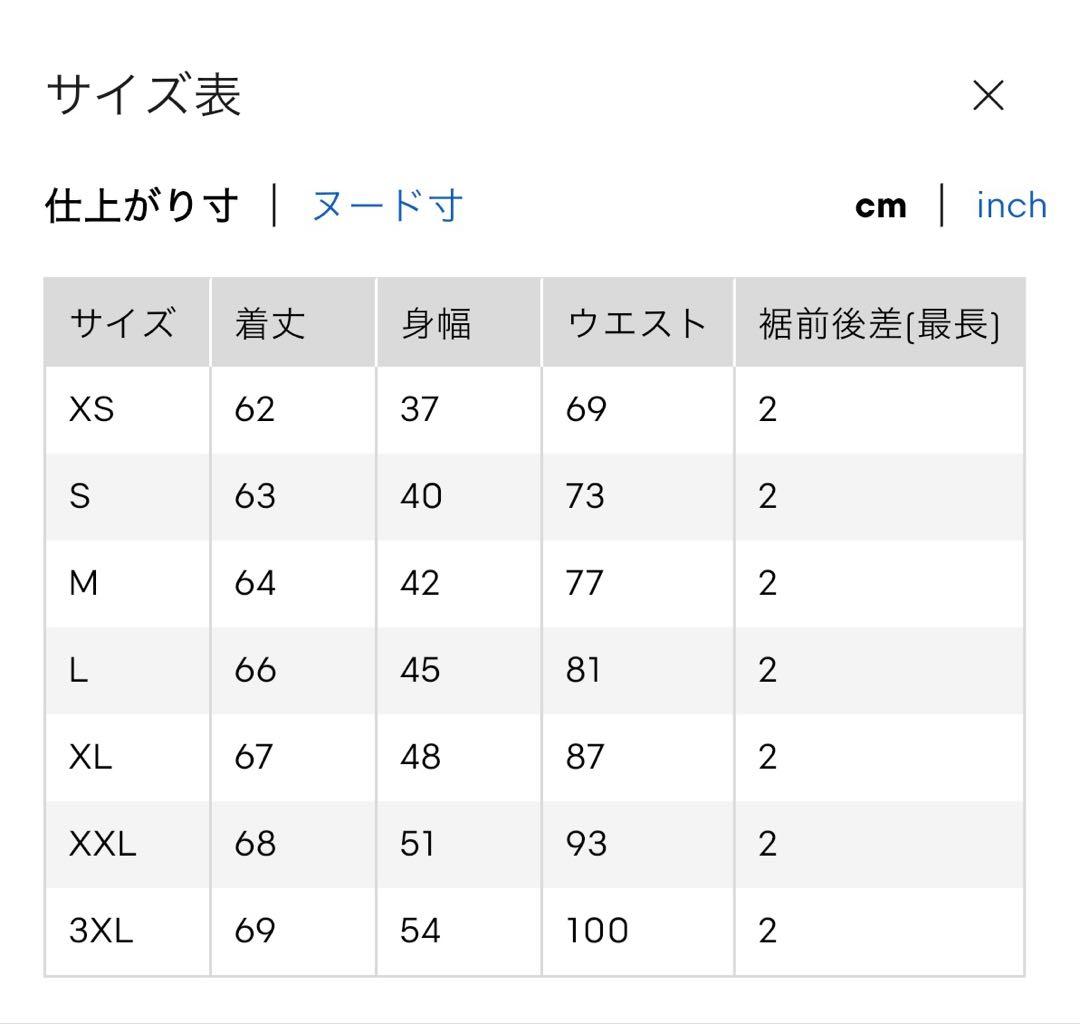
Task: Click the サイズ表 dialog title
Action: coord(143,95)
